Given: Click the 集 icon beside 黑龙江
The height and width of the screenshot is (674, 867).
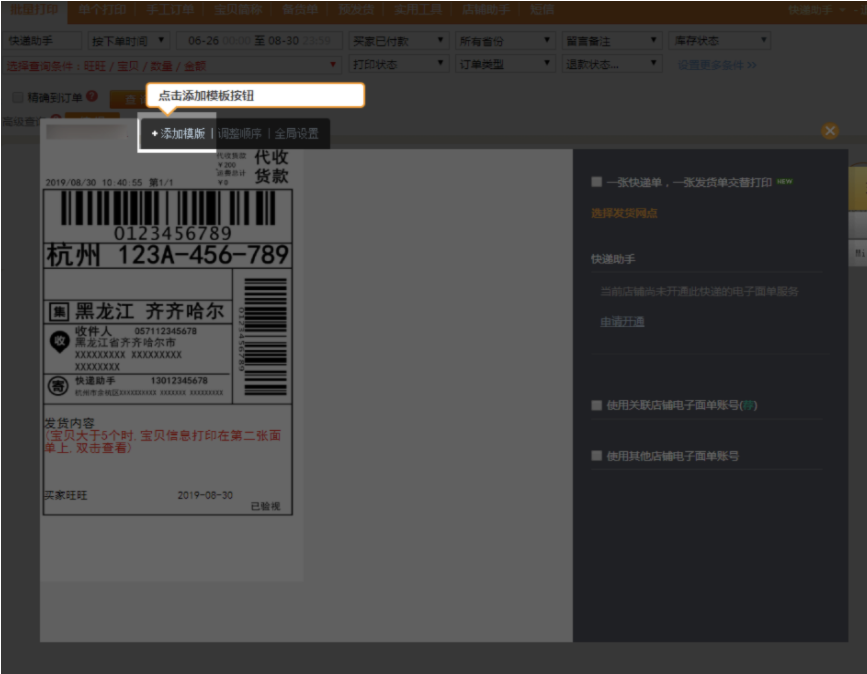Looking at the screenshot, I should tap(59, 312).
